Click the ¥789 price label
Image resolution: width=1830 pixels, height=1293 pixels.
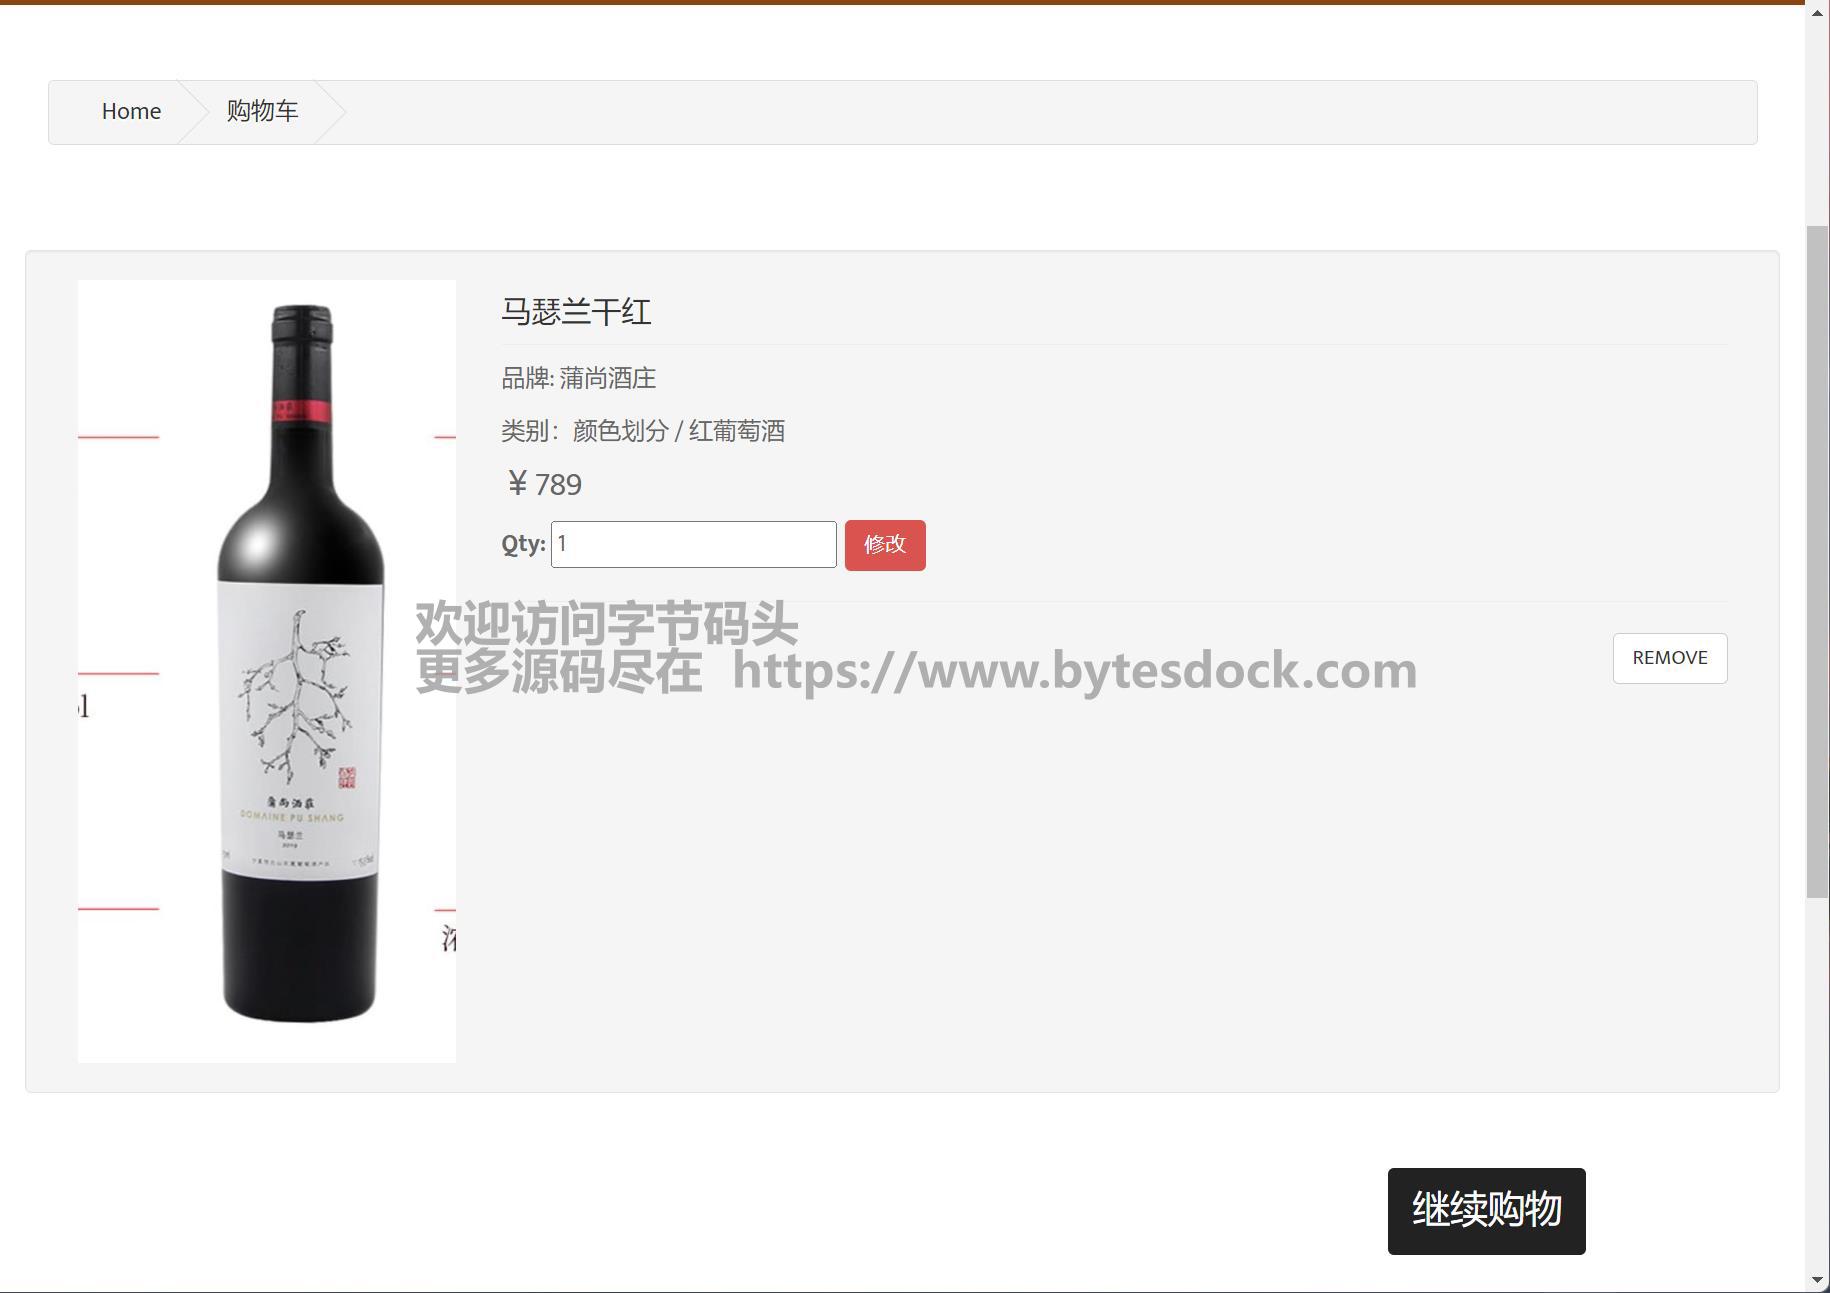pyautogui.click(x=542, y=484)
